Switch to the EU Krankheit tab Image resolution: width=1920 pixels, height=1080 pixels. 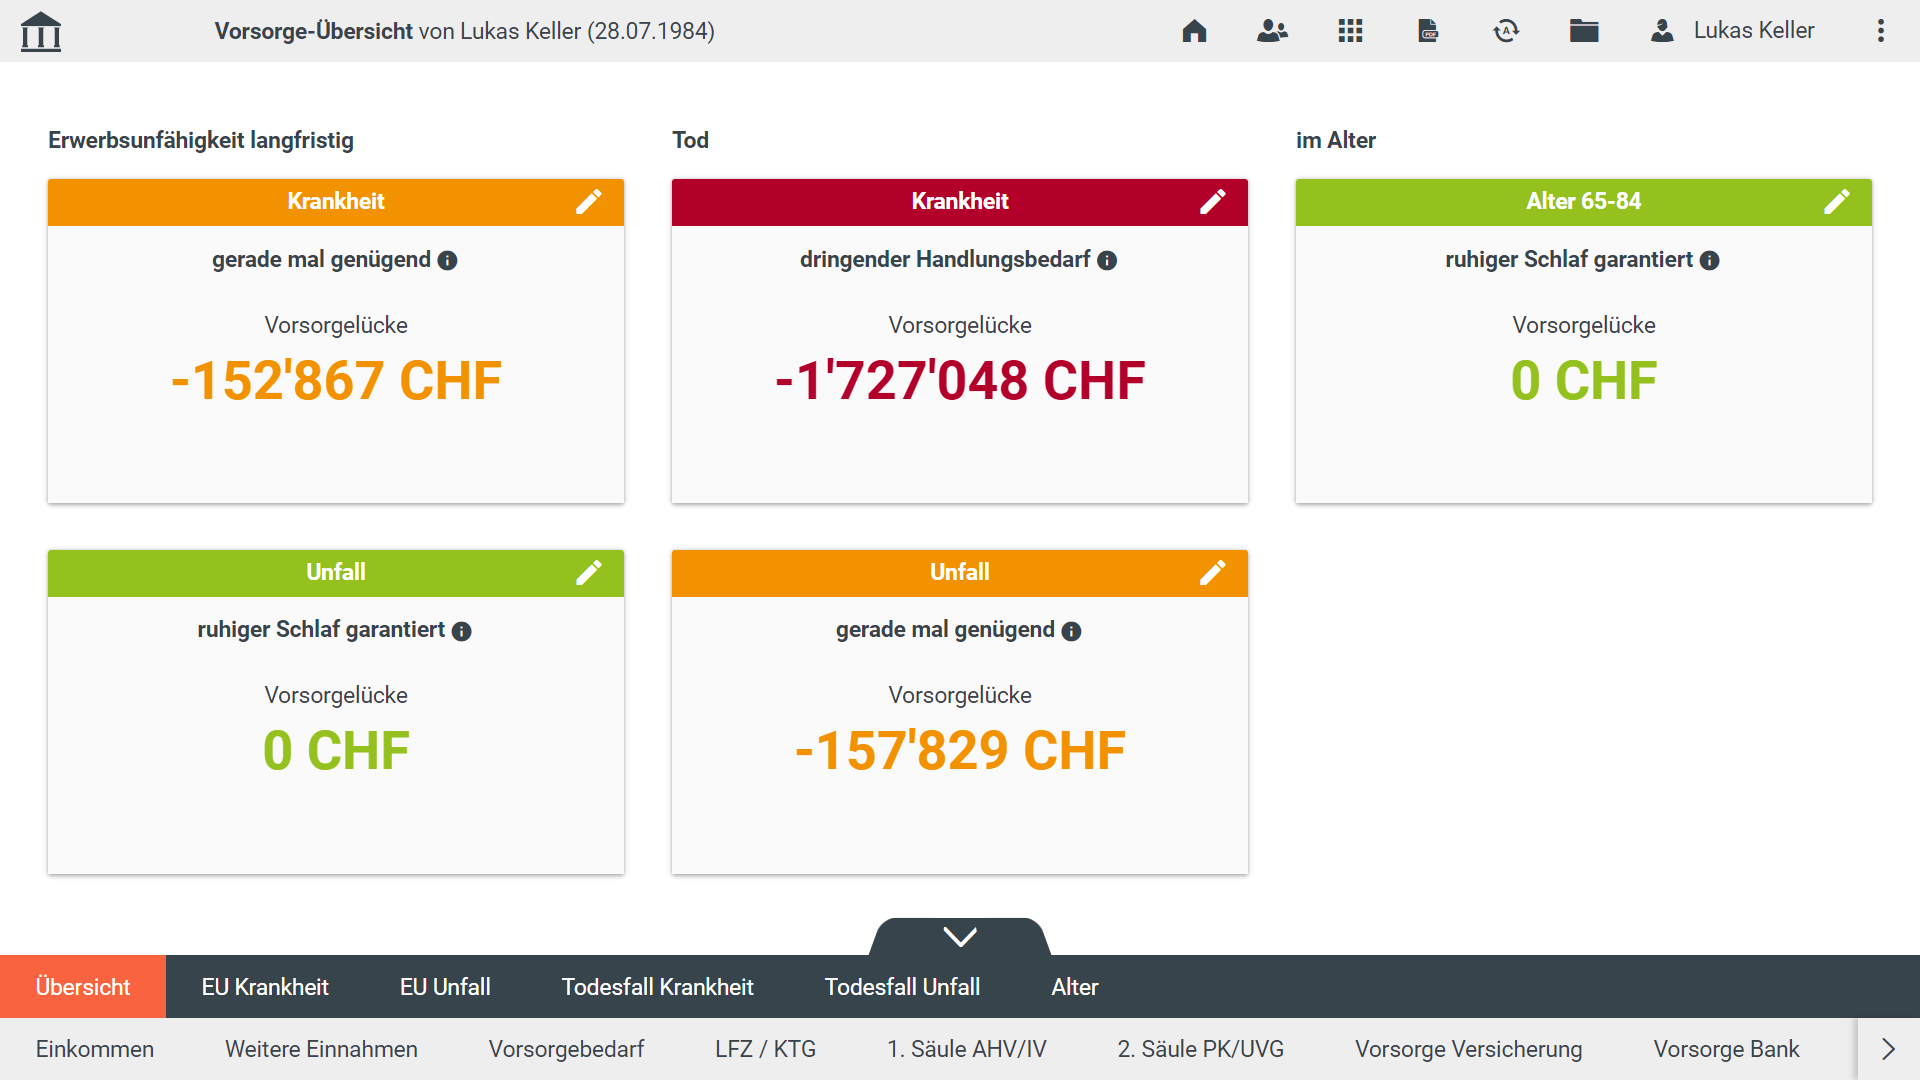tap(265, 987)
